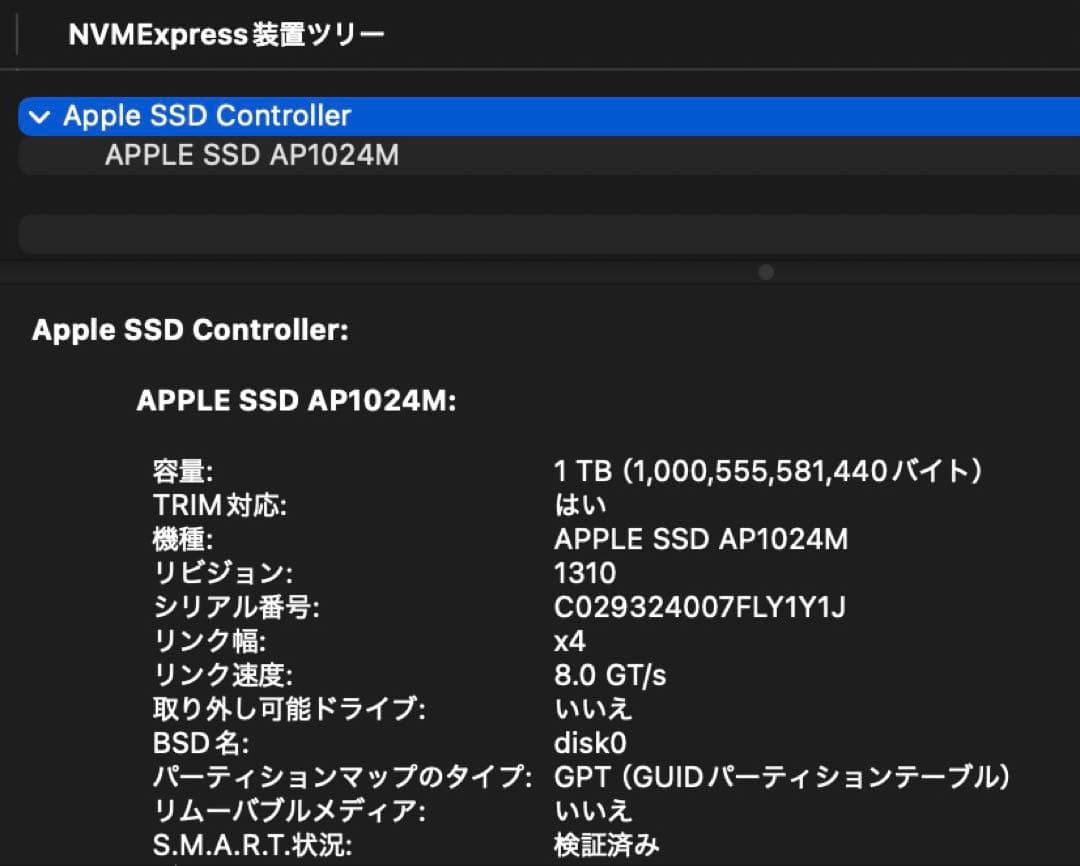Click the NVMExpress装置ツリー column header

point(227,34)
